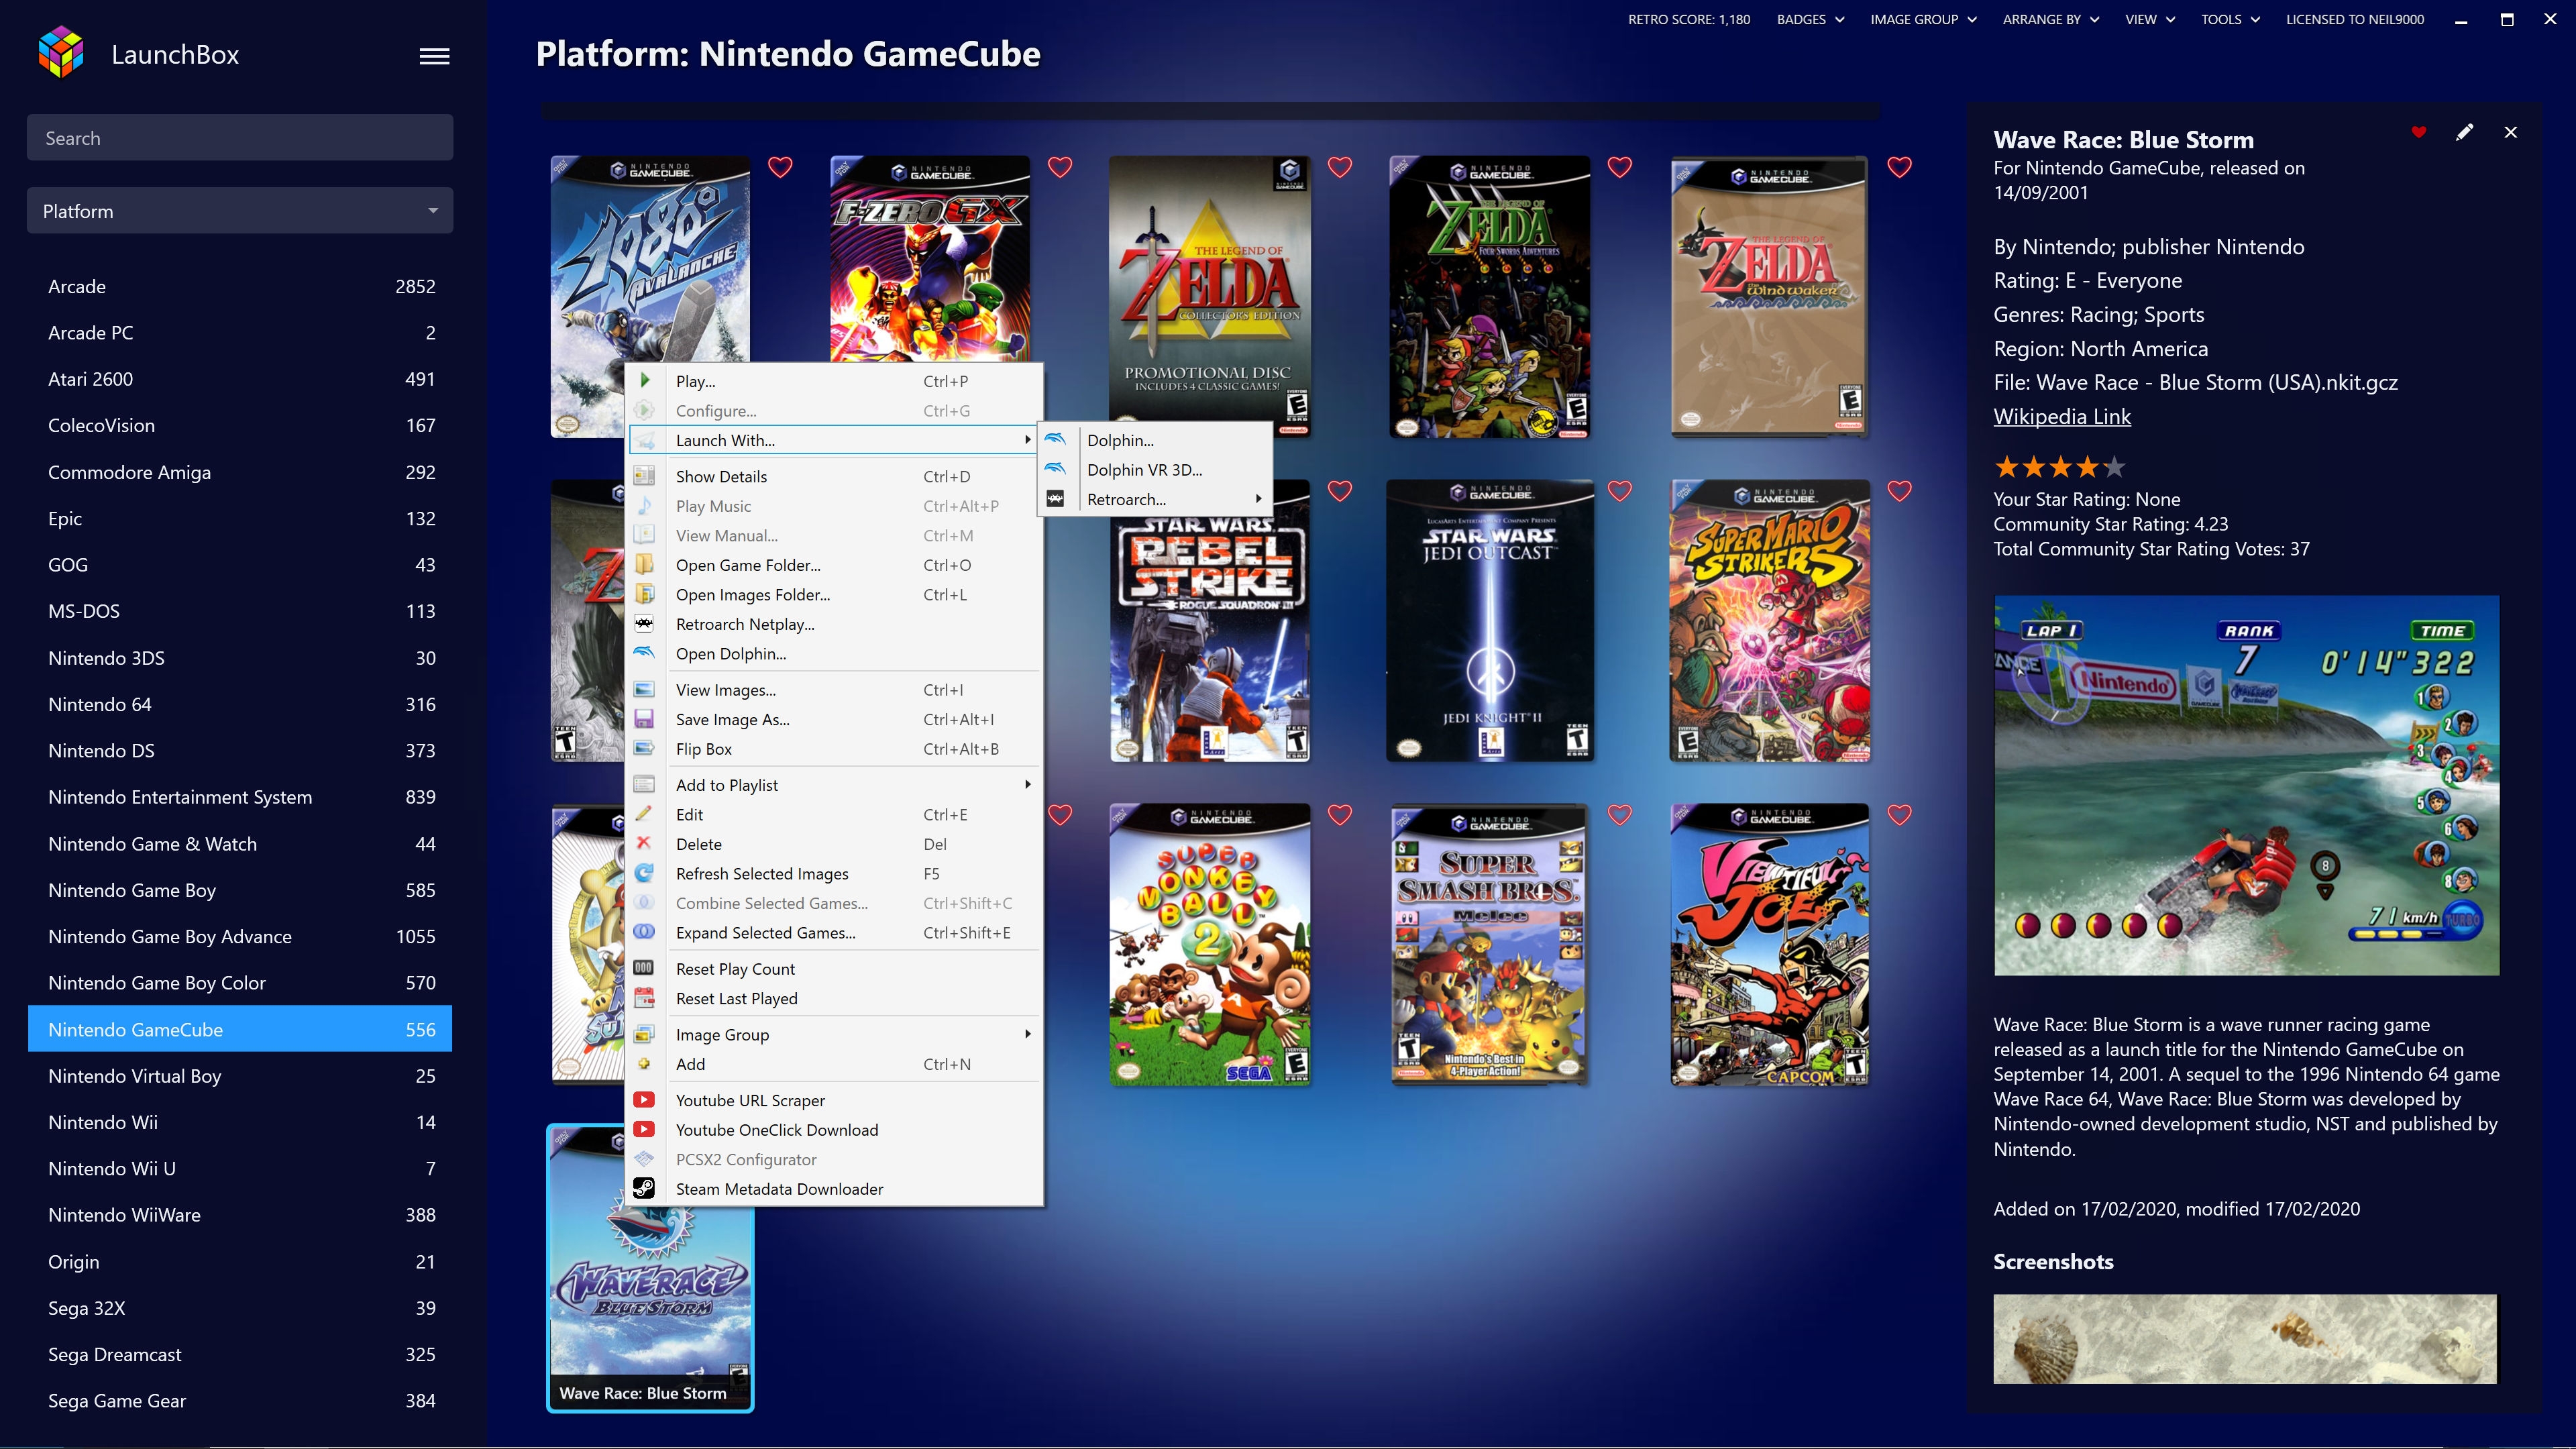Select Star Wars Rebel Strike box art
Viewport: 2576px width, 1449px height.
coord(1210,621)
